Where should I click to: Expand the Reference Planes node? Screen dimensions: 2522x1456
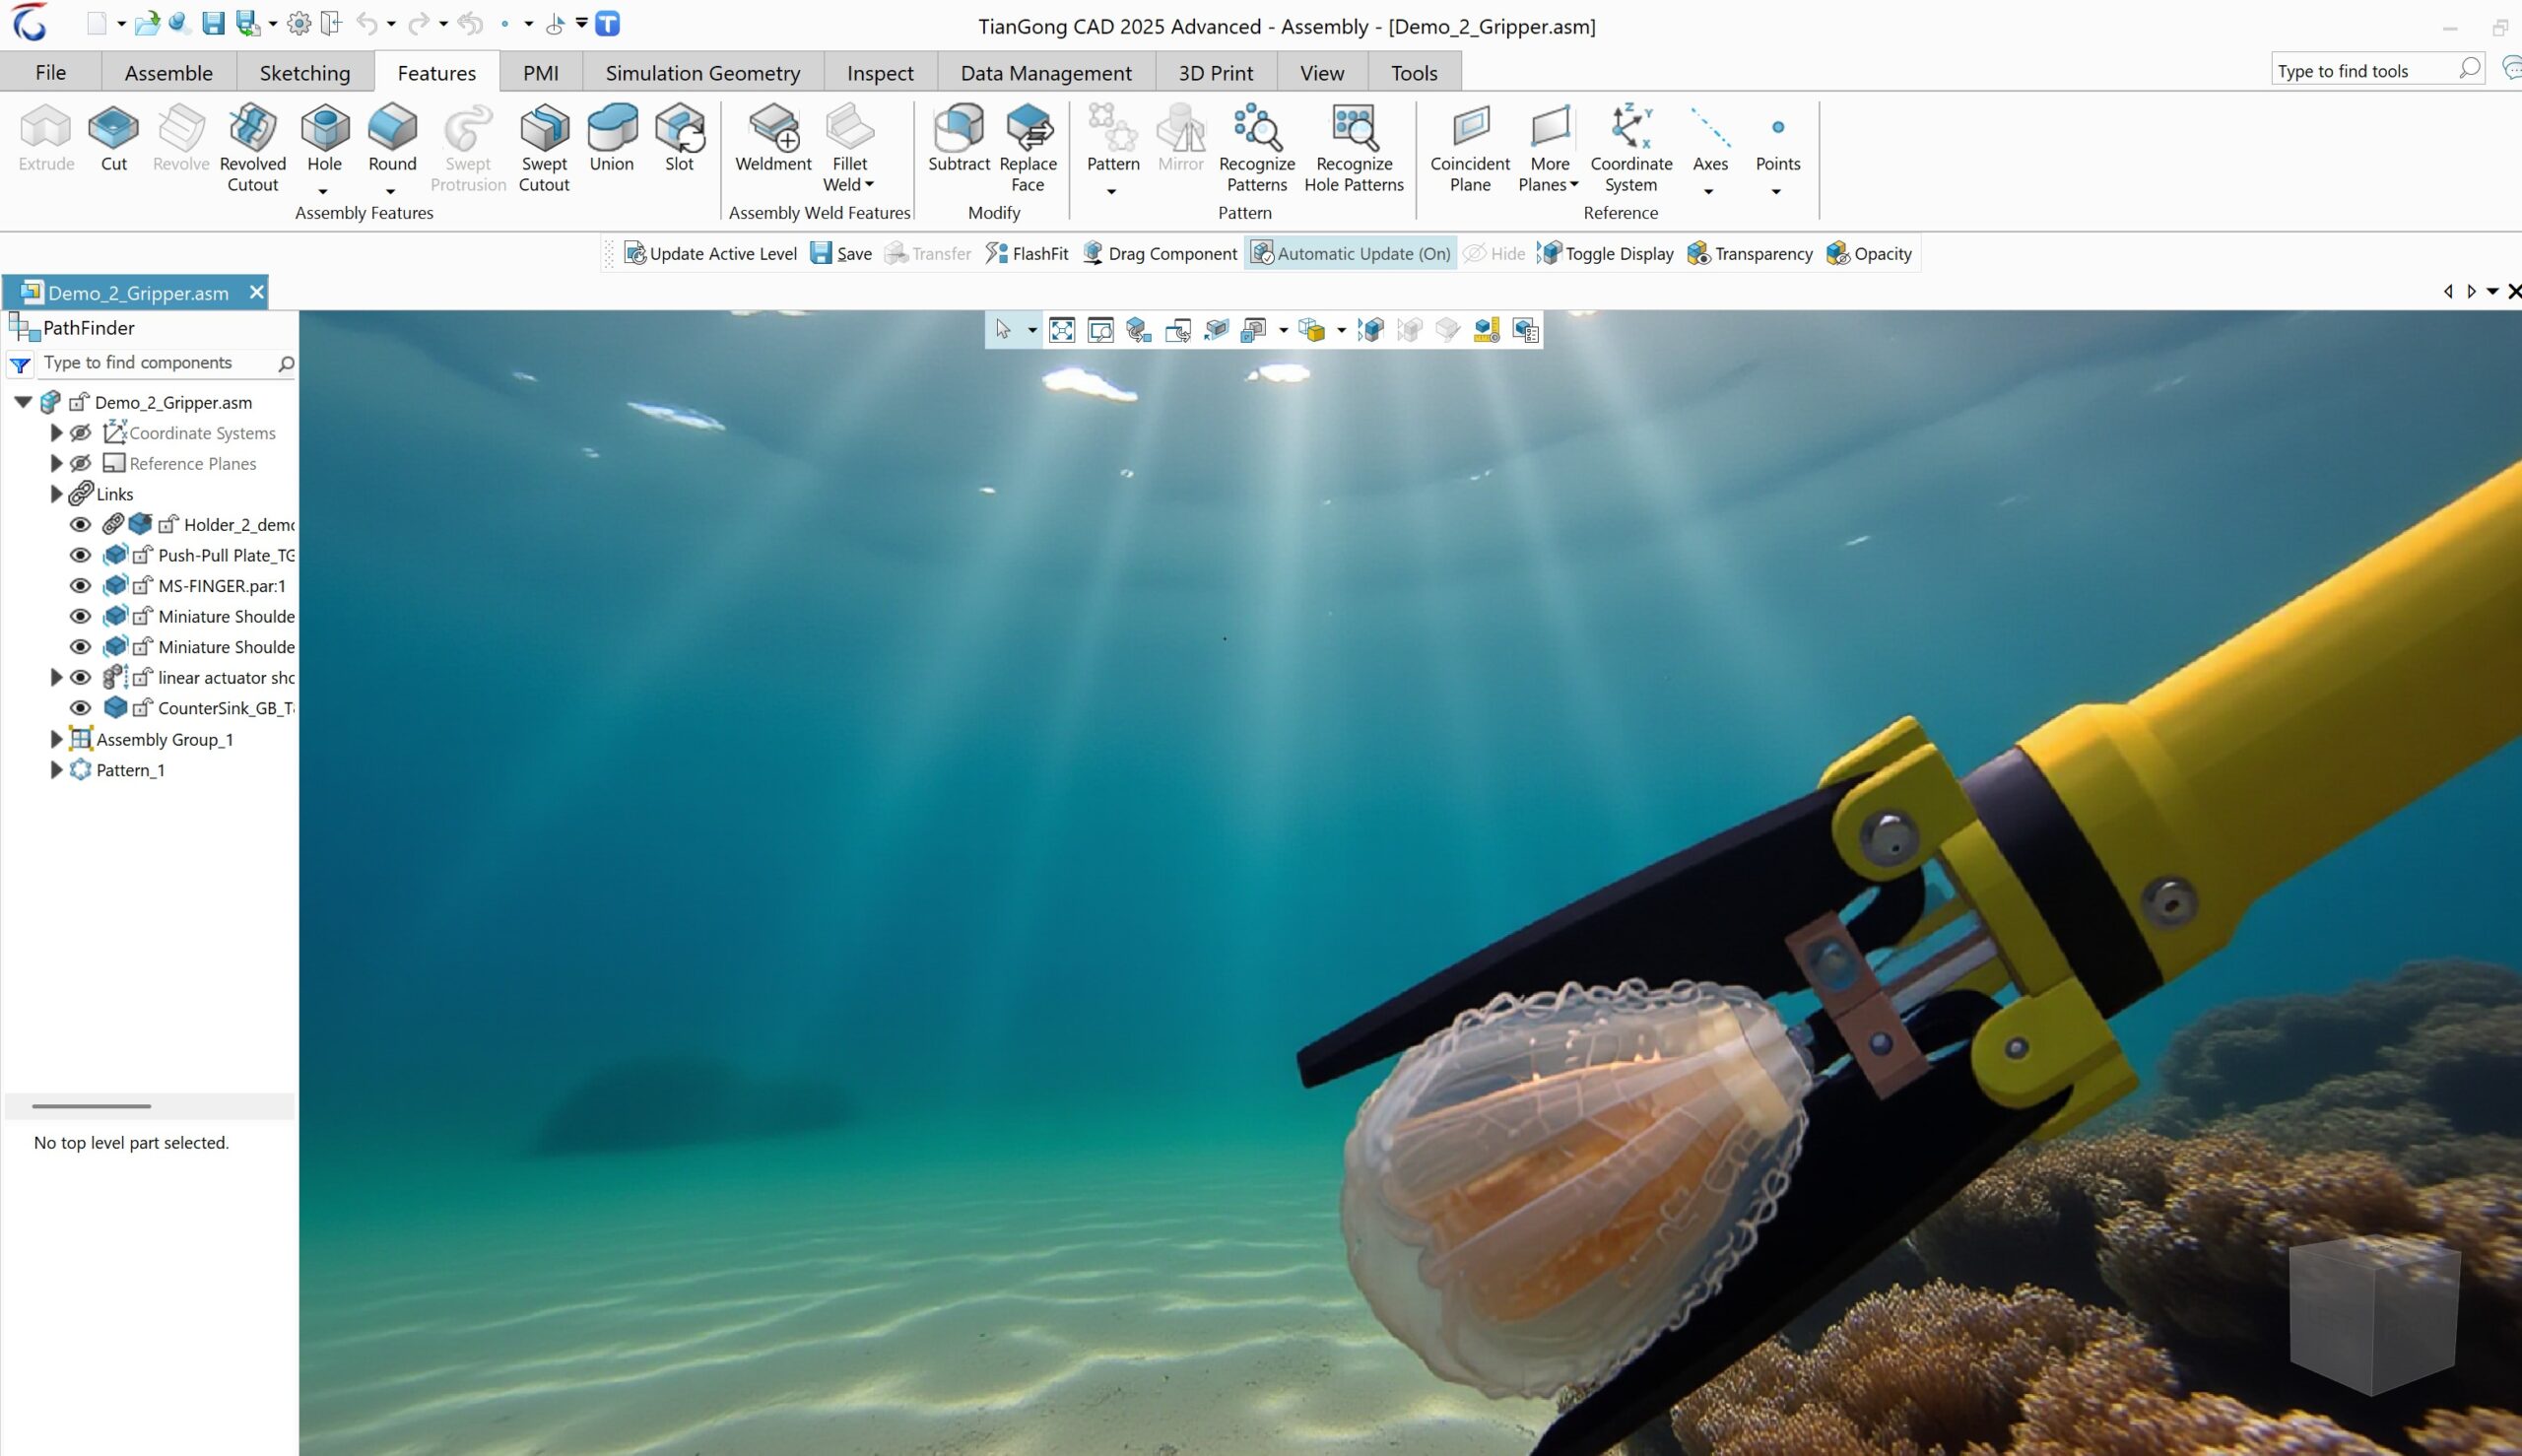click(56, 463)
